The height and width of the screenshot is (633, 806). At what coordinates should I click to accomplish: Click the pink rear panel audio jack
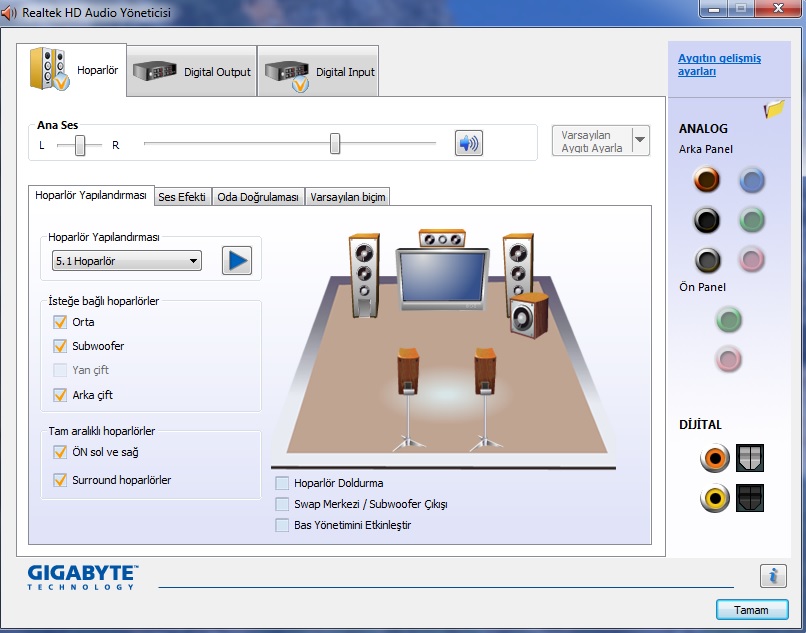pos(752,259)
